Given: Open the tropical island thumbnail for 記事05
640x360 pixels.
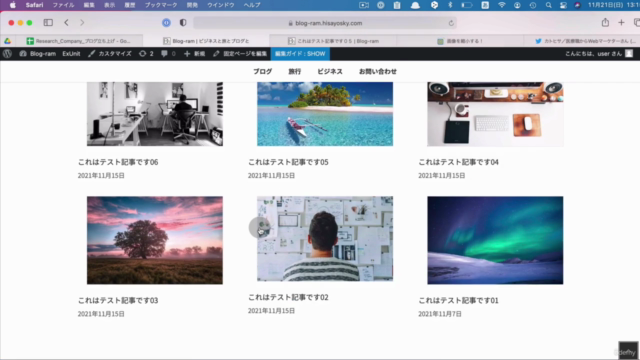Looking at the screenshot, I should tap(325, 113).
